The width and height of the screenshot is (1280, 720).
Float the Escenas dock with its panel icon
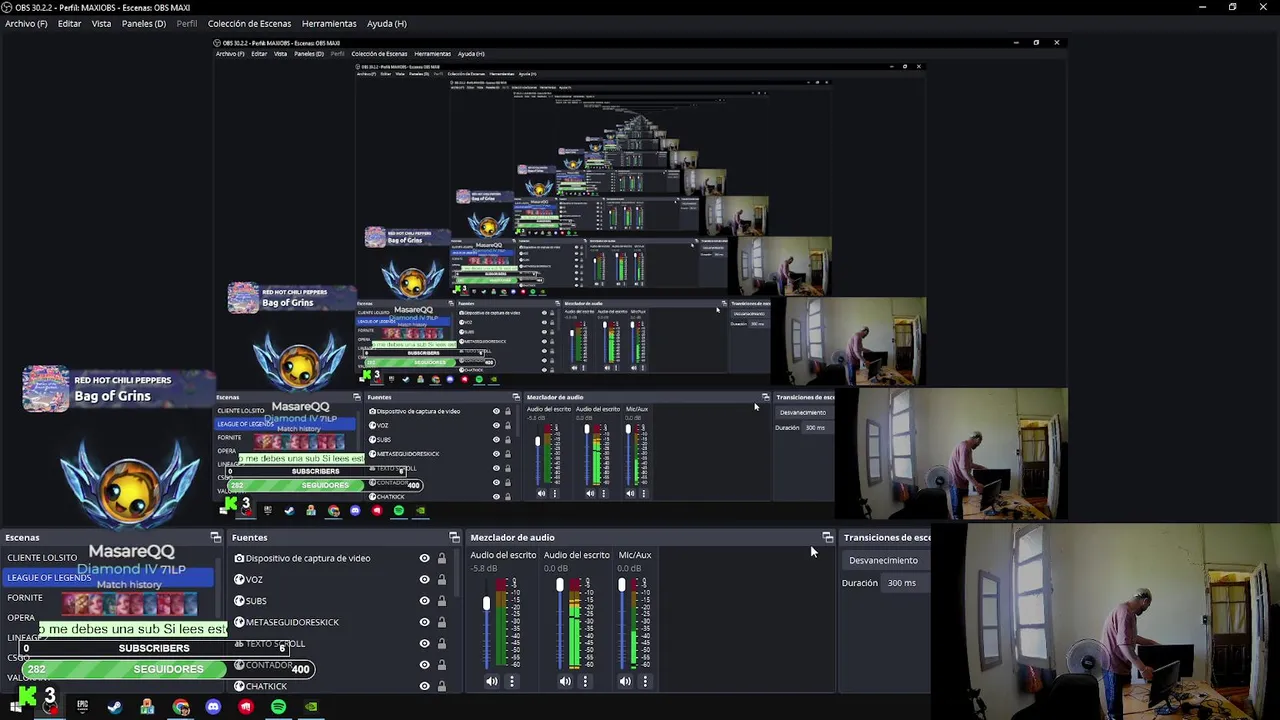click(215, 538)
